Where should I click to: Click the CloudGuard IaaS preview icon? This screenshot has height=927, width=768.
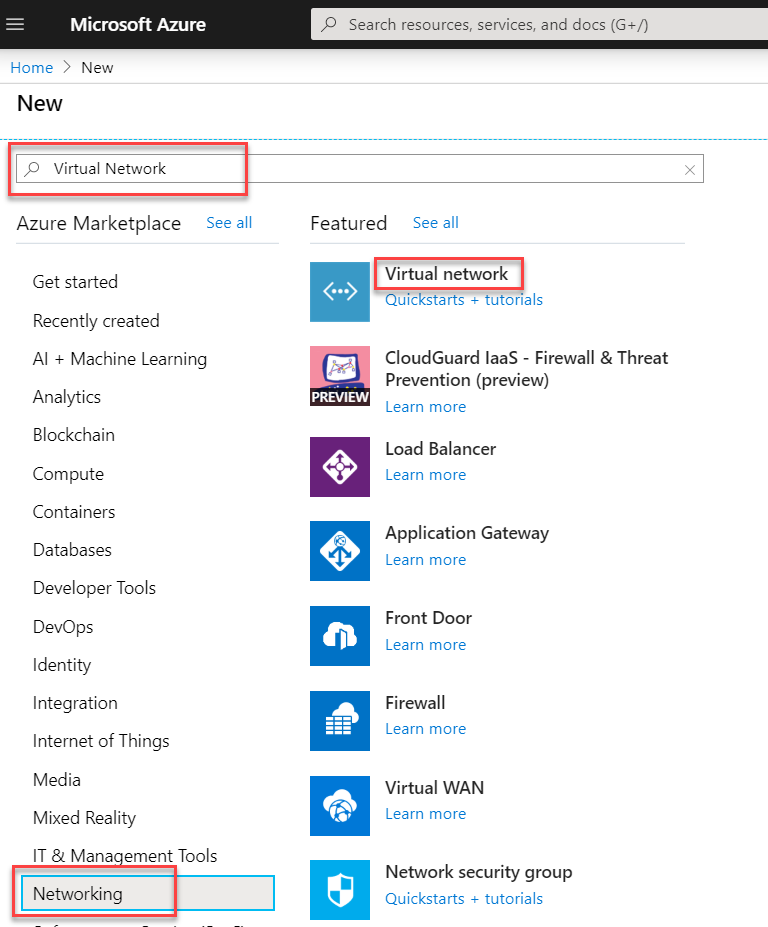[x=340, y=376]
